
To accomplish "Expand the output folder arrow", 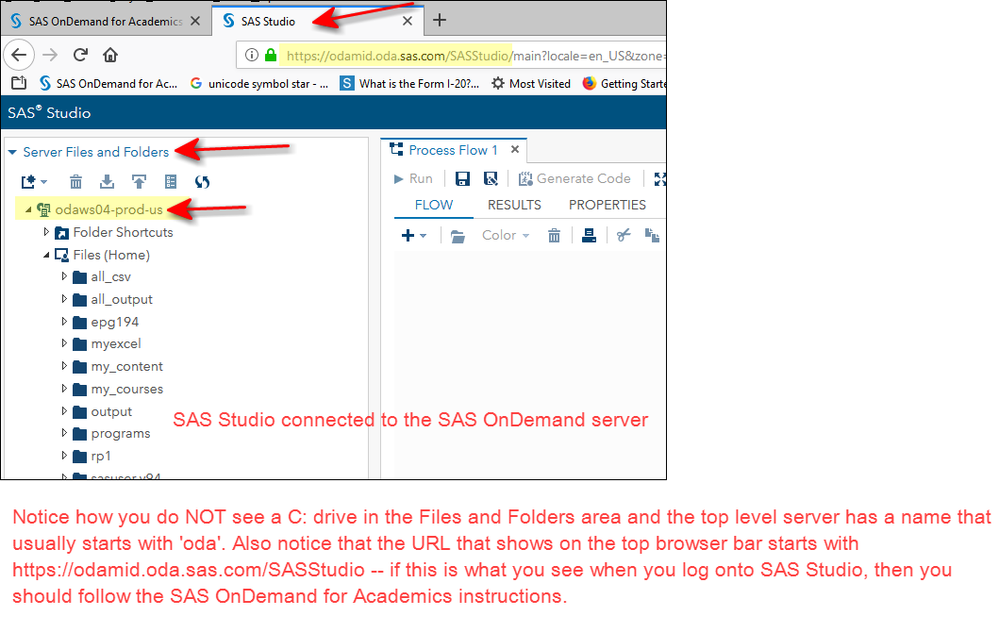I will coord(64,411).
